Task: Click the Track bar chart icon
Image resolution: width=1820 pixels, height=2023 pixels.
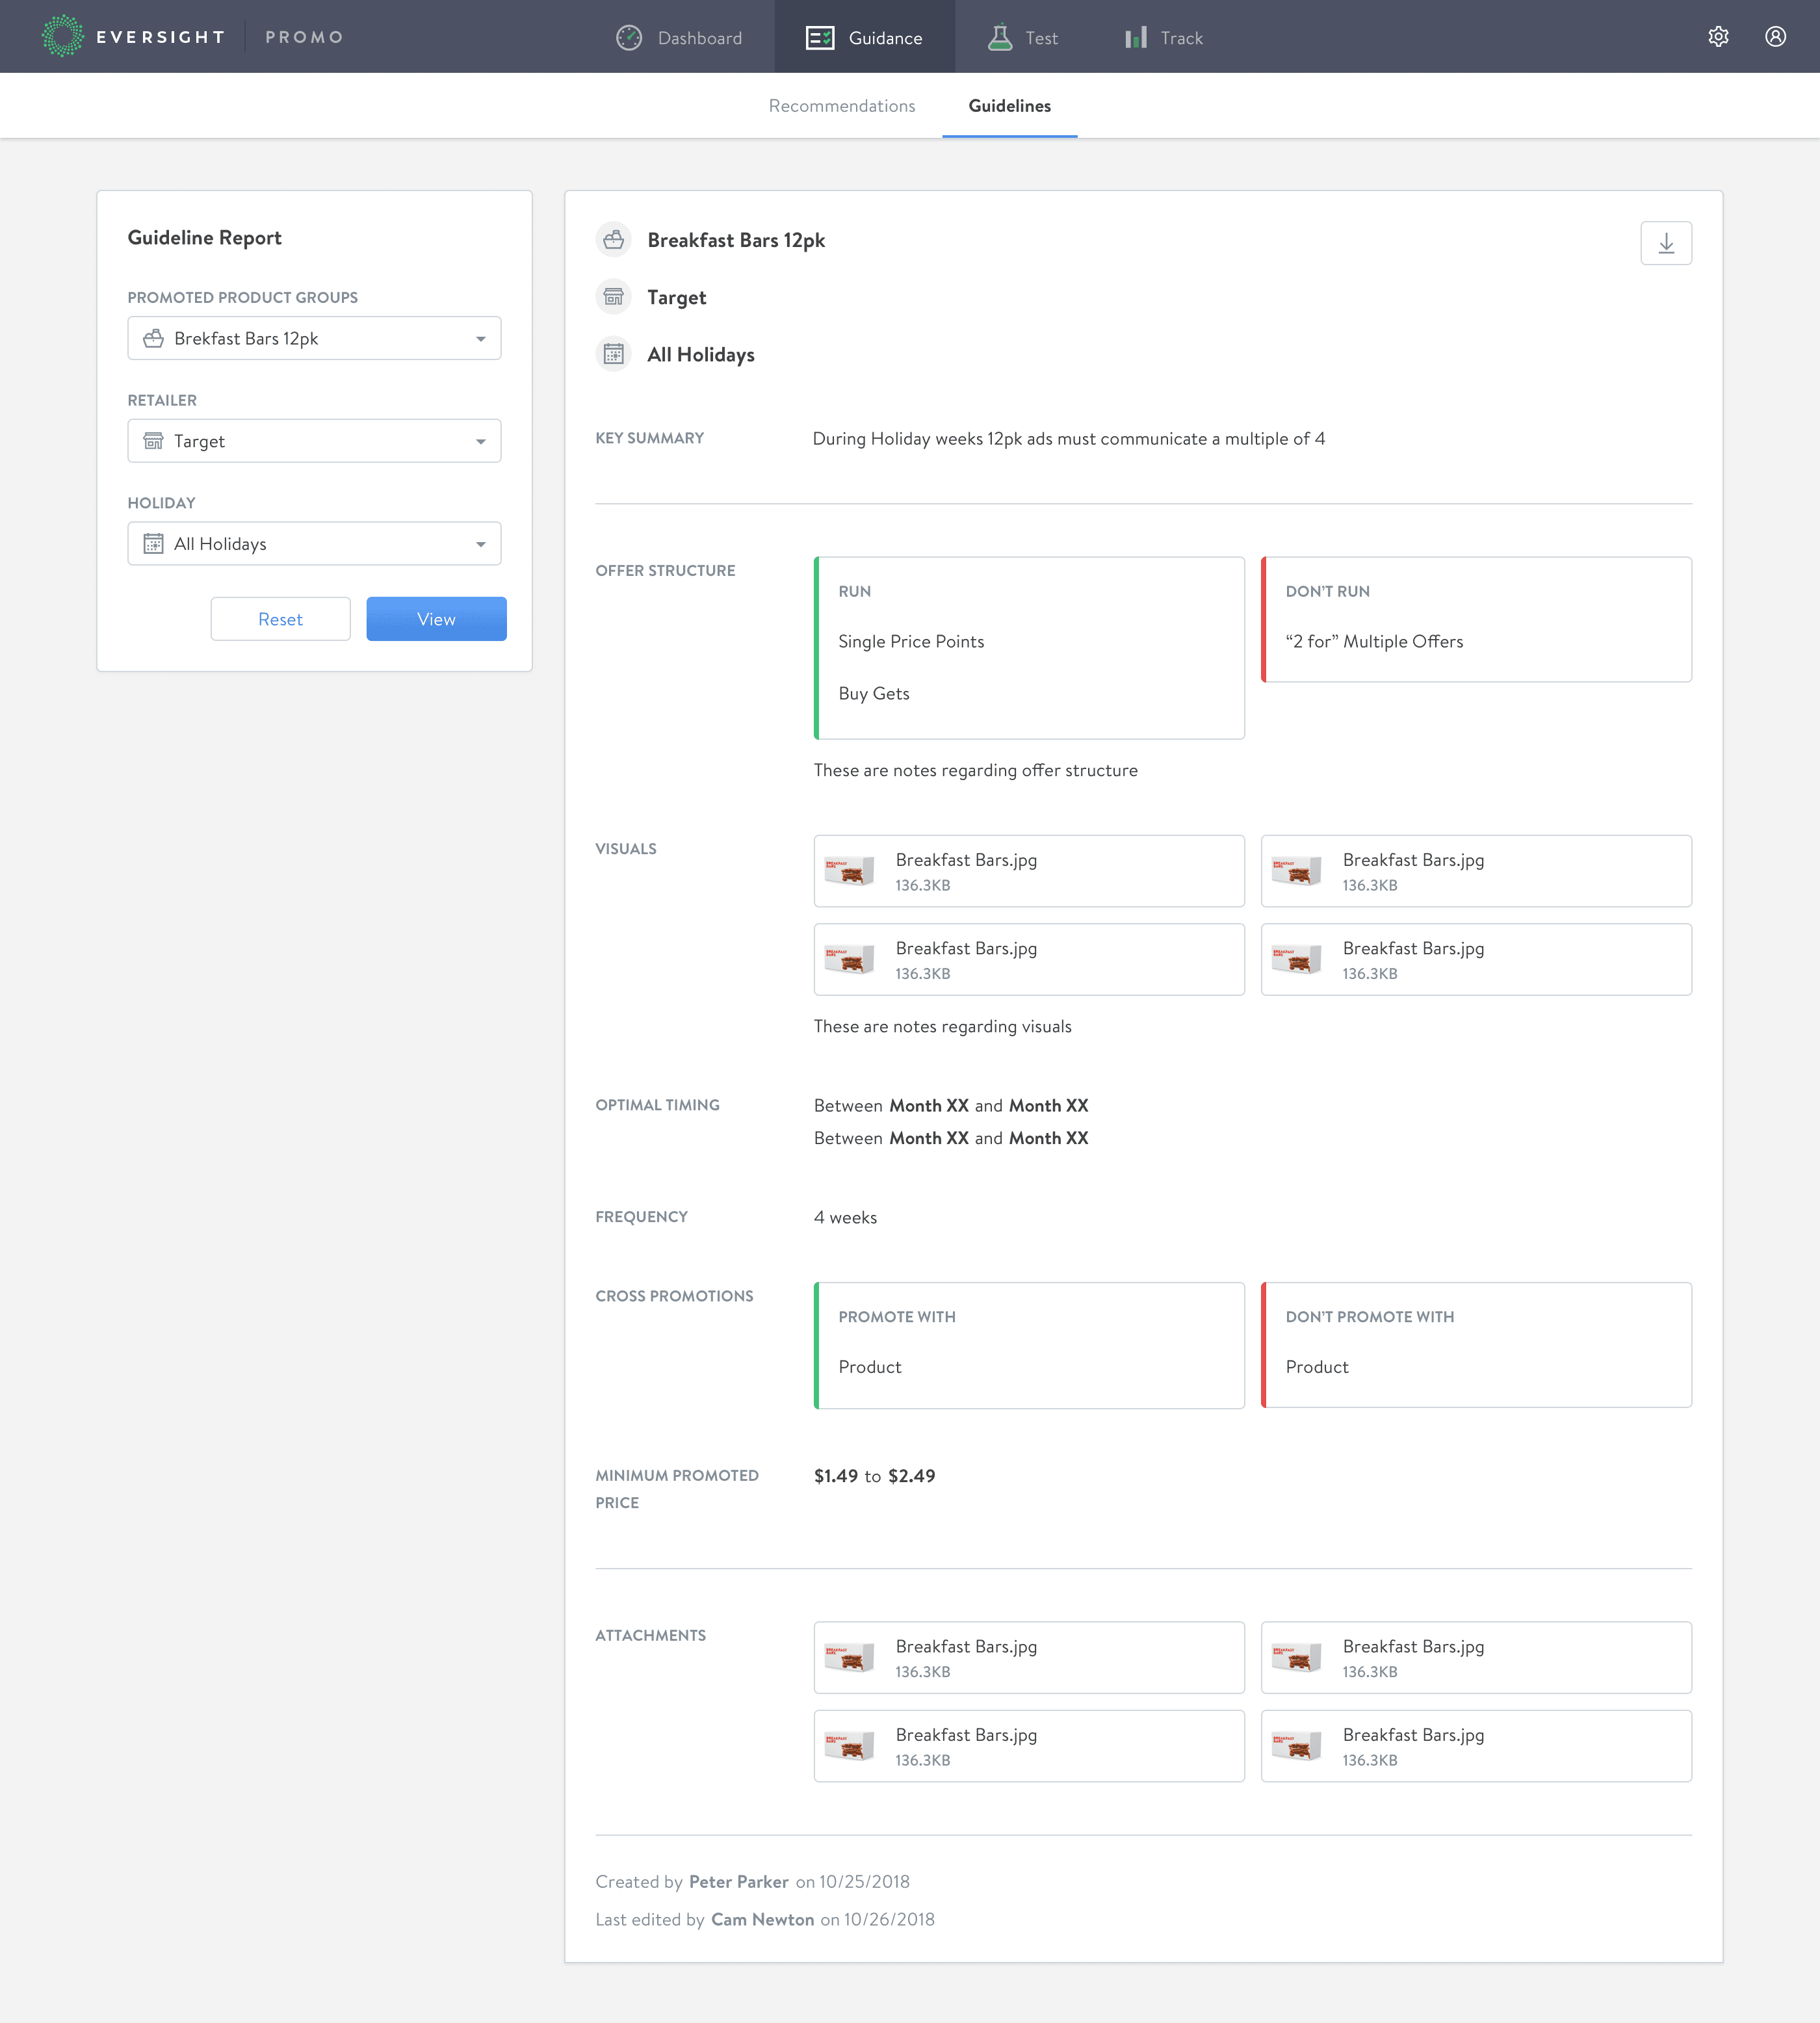Action: [1136, 38]
